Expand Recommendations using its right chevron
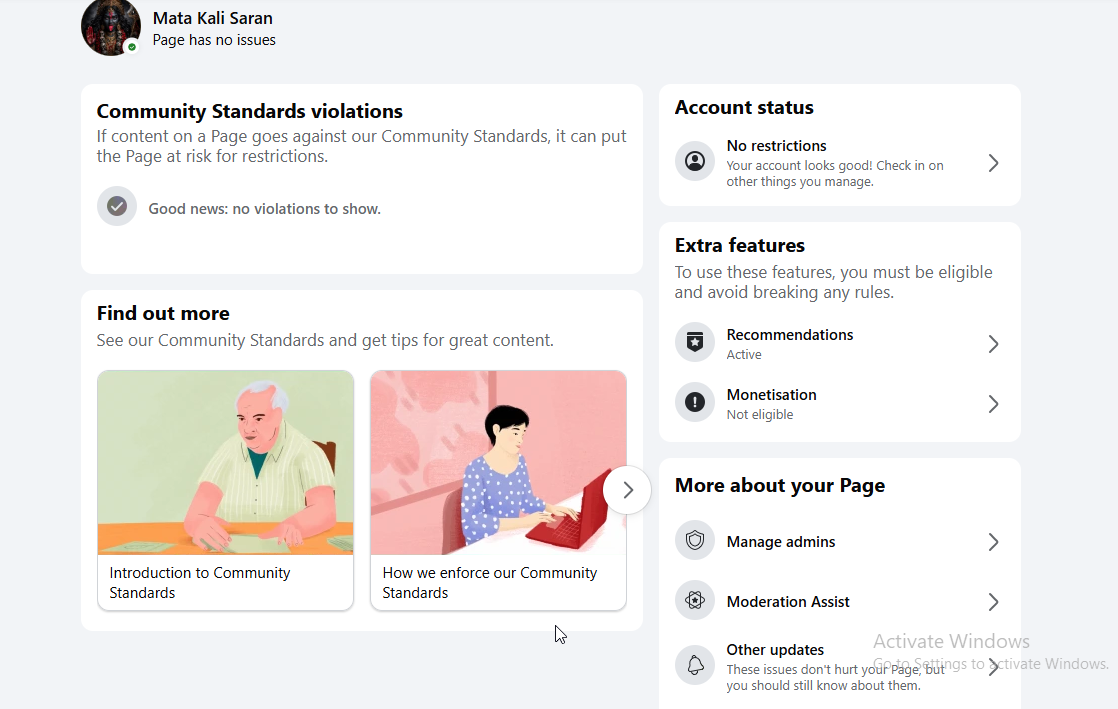The image size is (1118, 709). coord(993,345)
